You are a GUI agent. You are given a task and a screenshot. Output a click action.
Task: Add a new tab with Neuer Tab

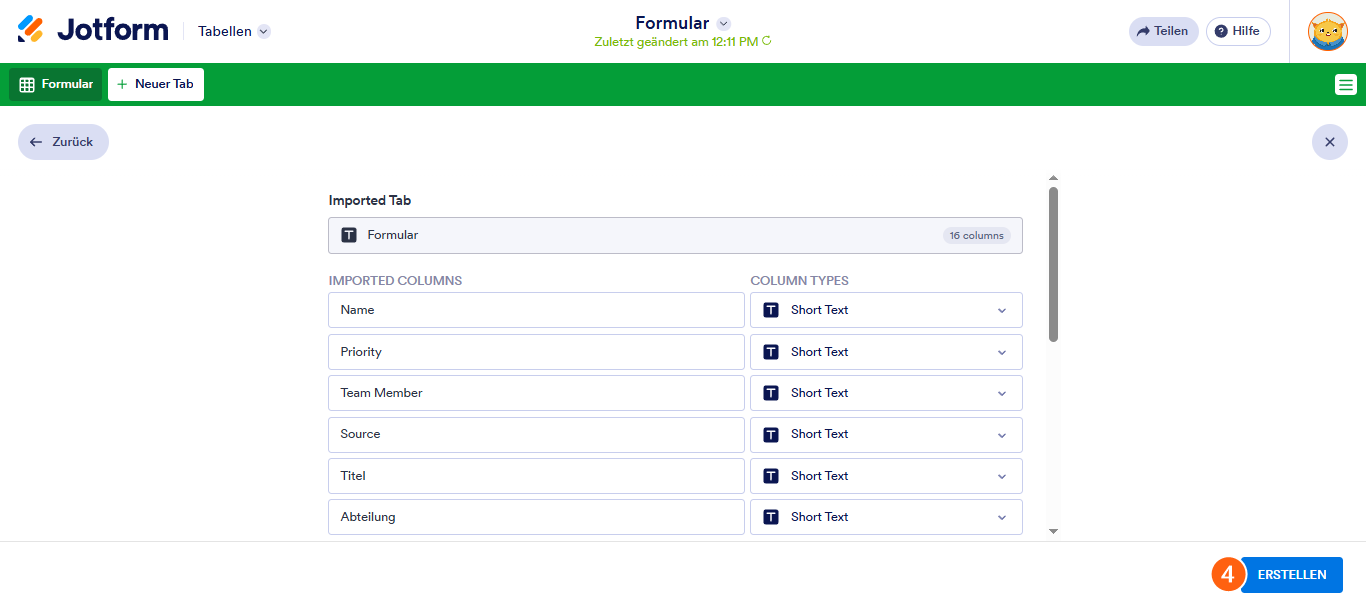[156, 85]
